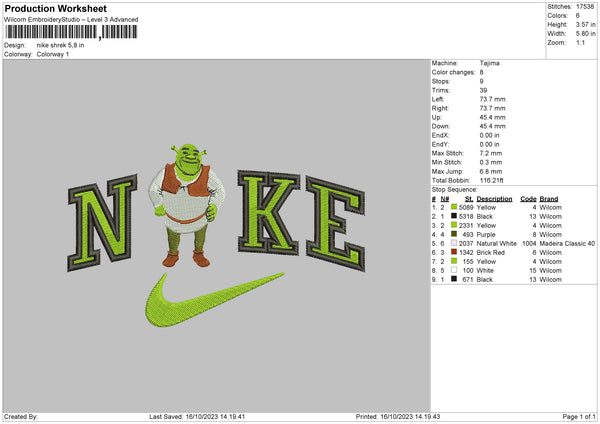Select the embroidered letter N in the preview

point(102,222)
